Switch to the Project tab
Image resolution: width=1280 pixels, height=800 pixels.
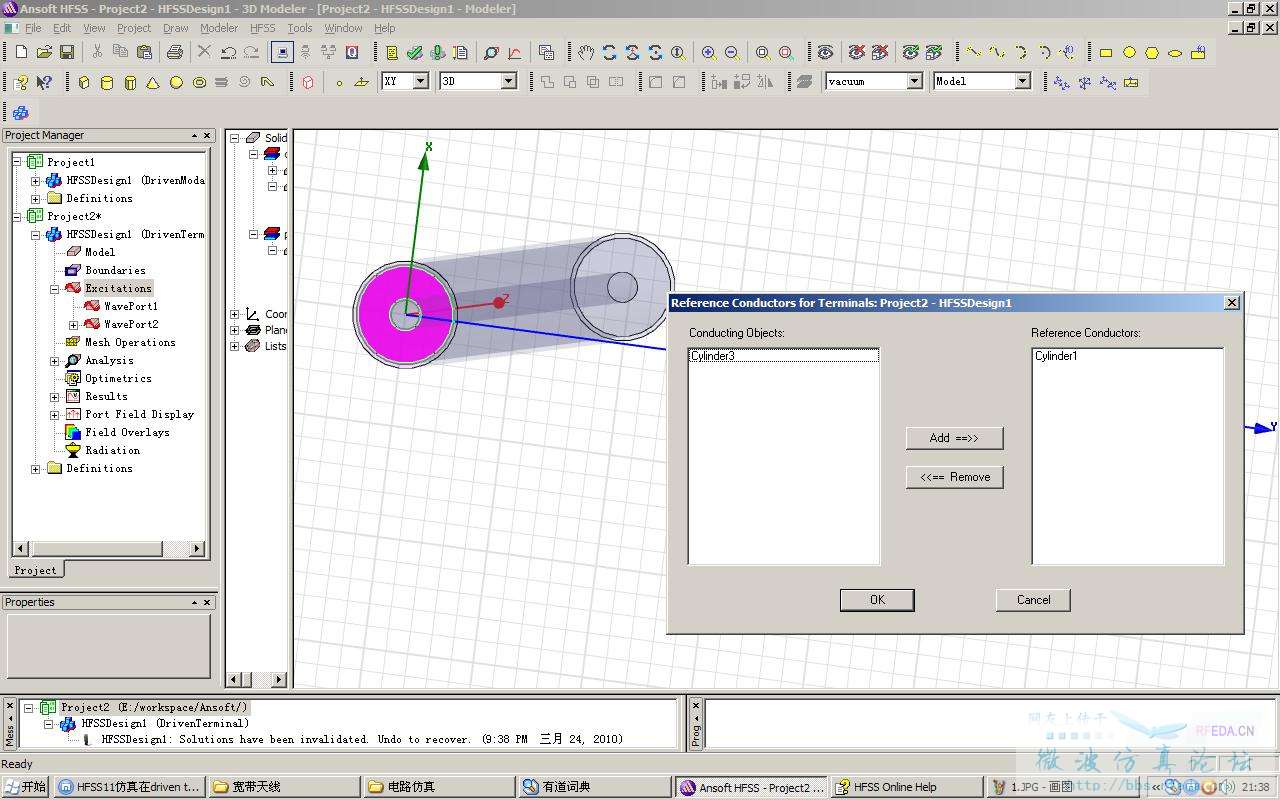point(36,570)
